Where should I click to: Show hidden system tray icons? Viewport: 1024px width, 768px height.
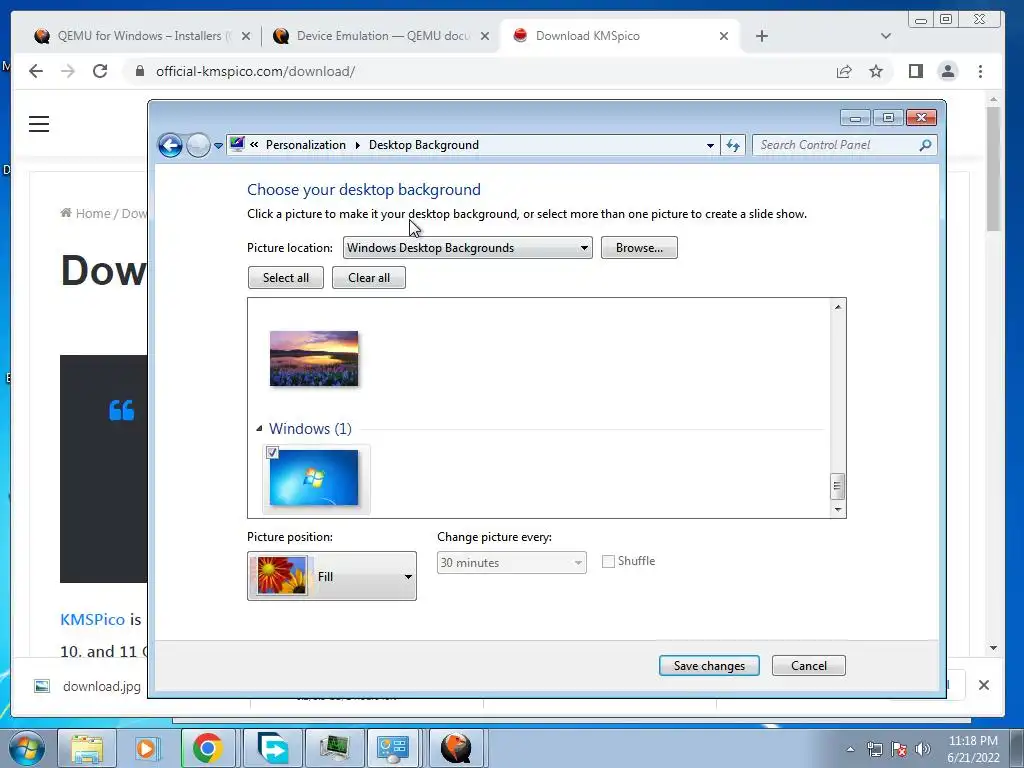(850, 749)
